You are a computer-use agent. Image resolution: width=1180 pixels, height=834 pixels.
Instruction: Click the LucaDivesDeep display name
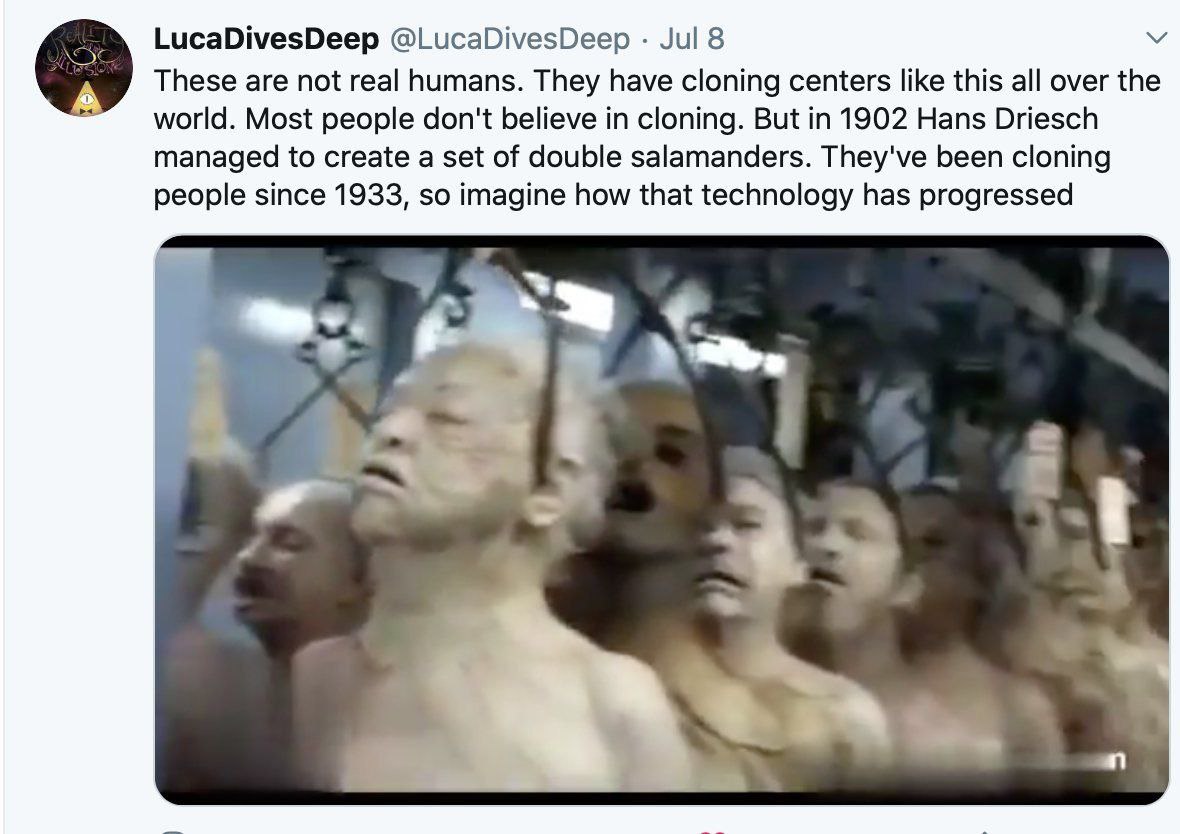click(266, 39)
